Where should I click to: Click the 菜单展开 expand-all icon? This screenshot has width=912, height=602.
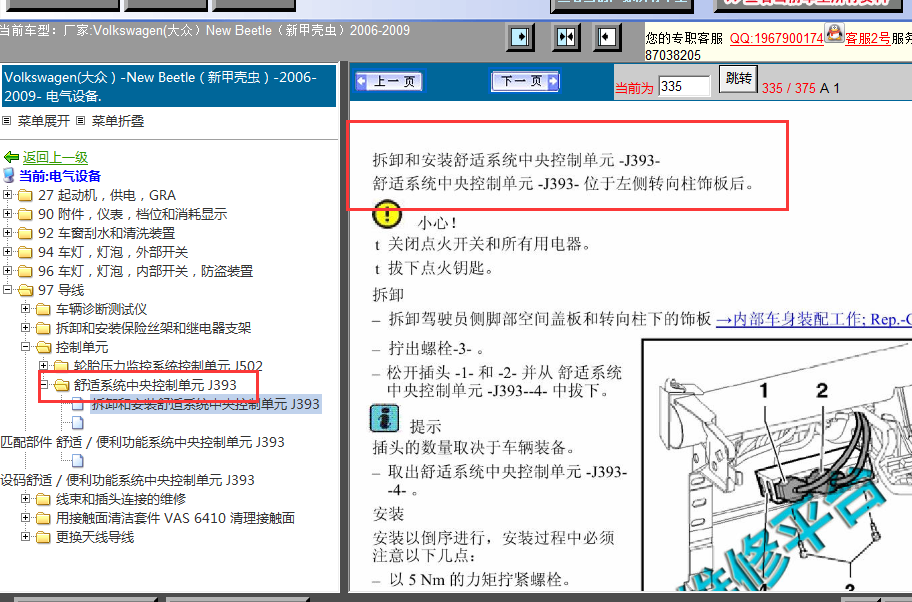pyautogui.click(x=6, y=121)
